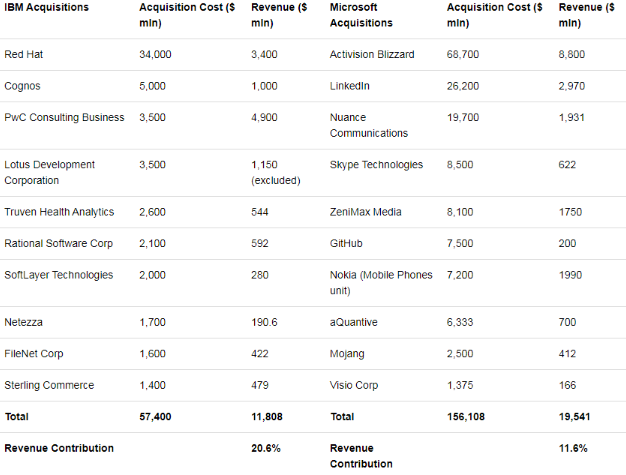Select the SoftLayer Technologies cell
The height and width of the screenshot is (475, 626).
(57, 275)
